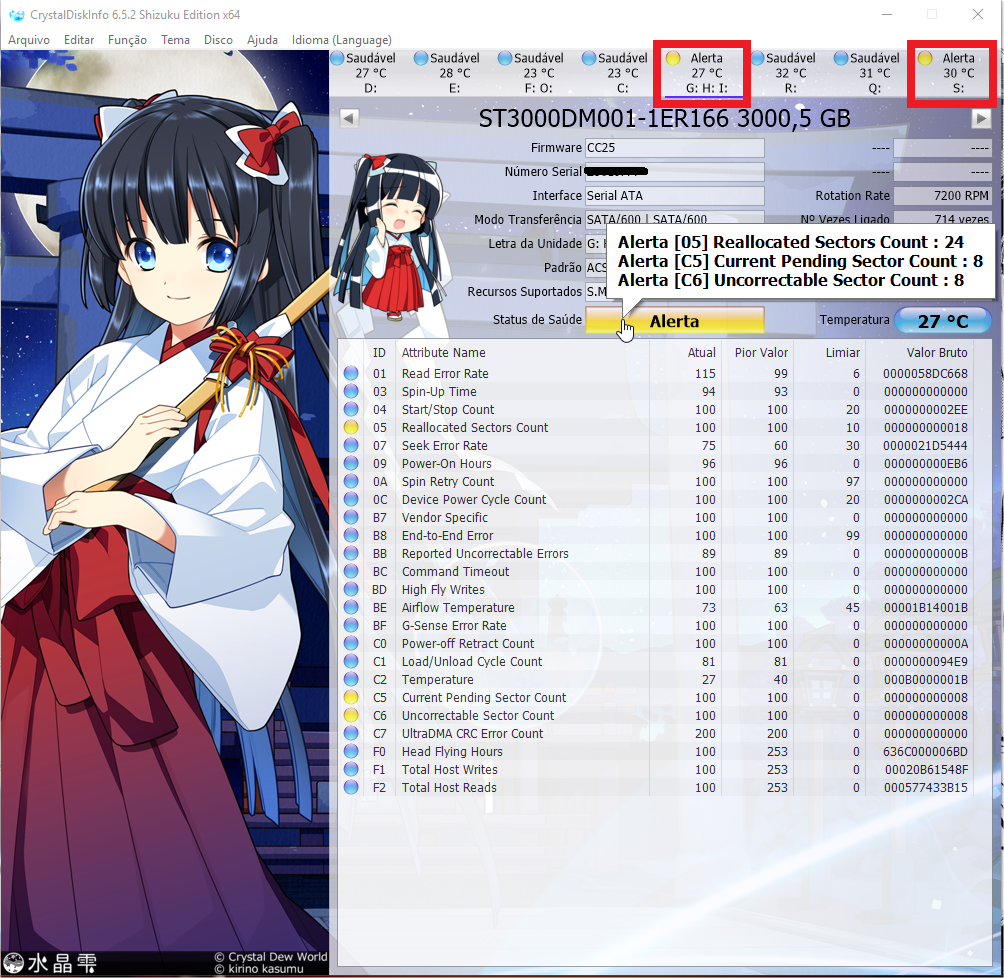
Task: Click the blue status icon for High Fly Writes
Action: coord(351,589)
